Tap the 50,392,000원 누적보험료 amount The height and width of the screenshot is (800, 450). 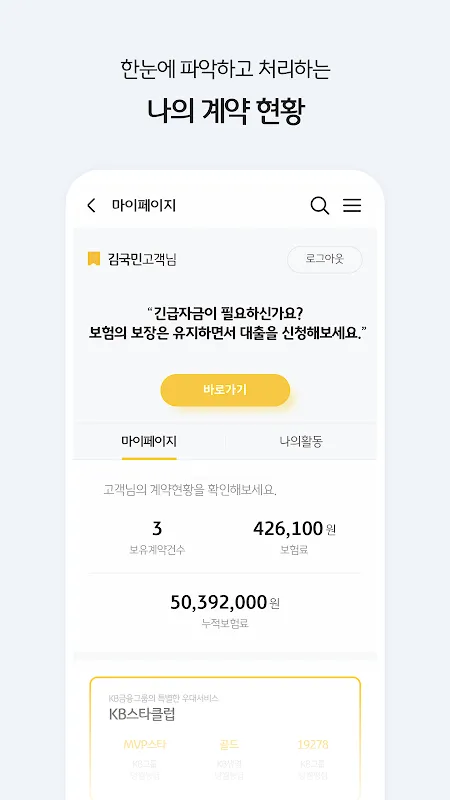[x=225, y=603]
